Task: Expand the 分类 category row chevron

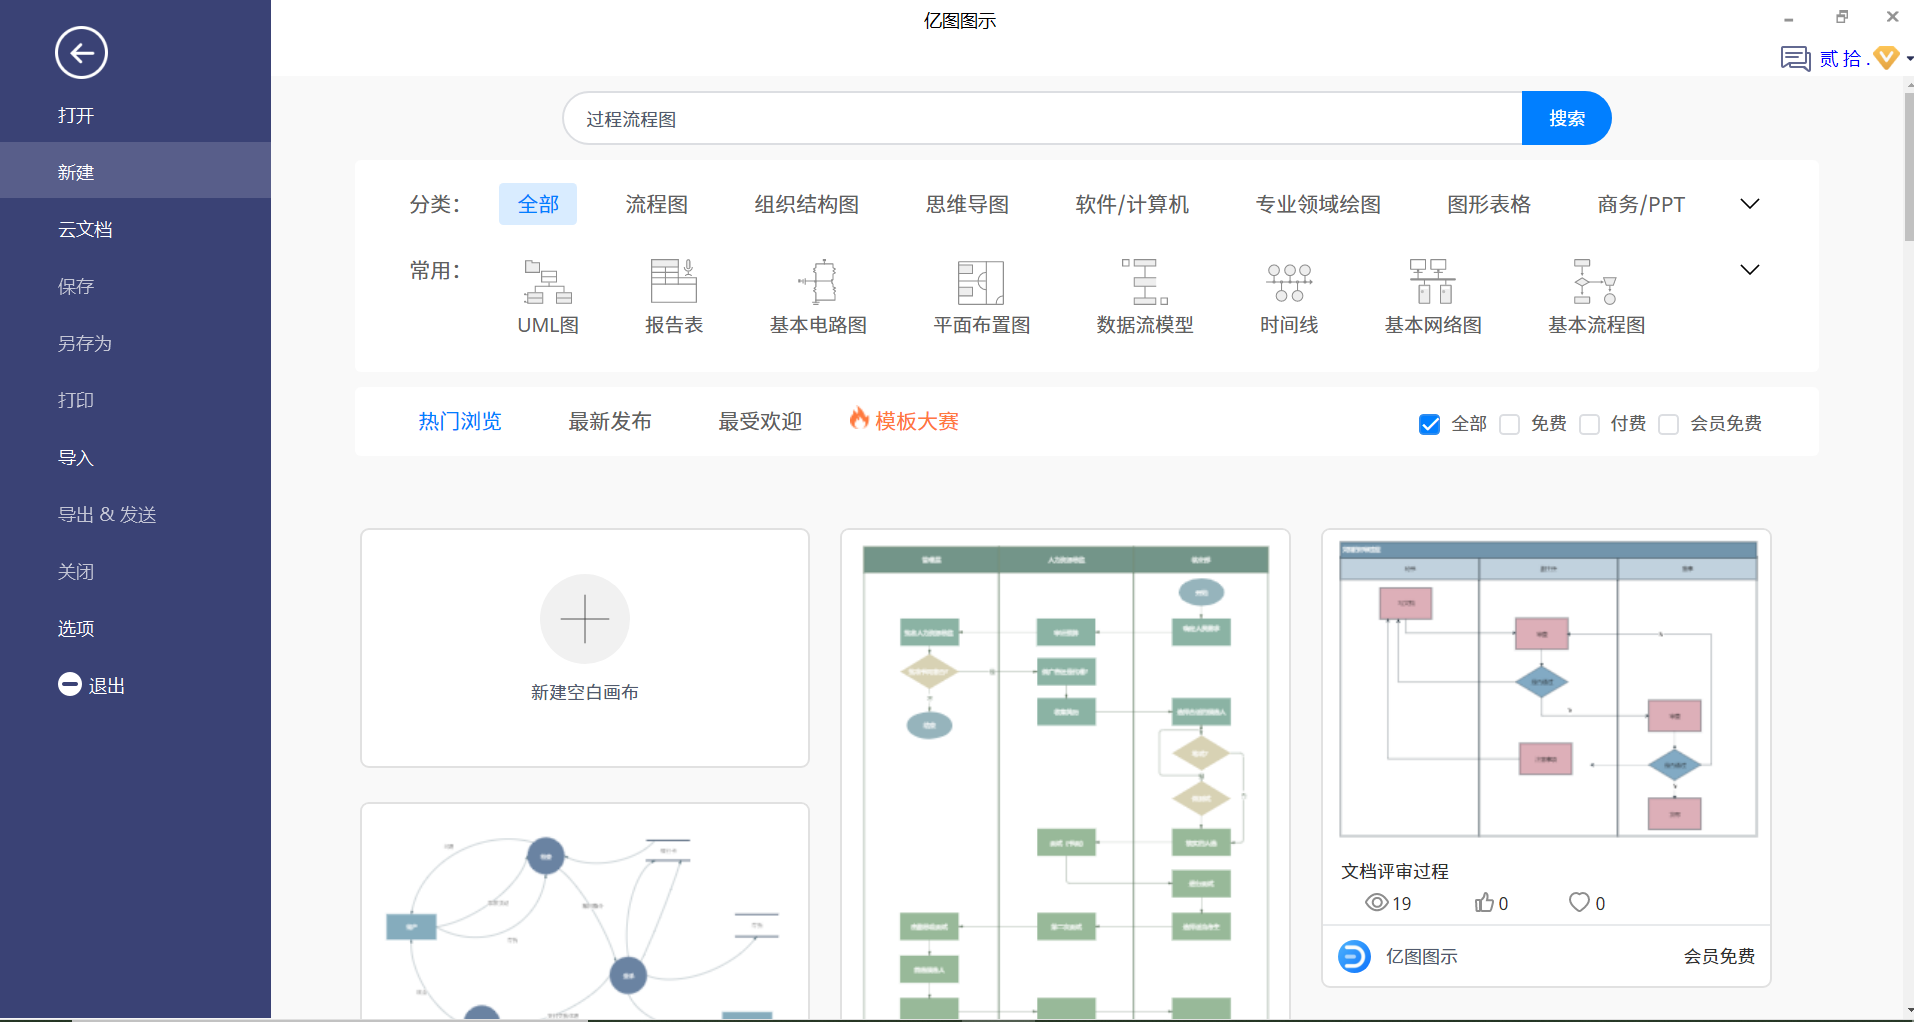Action: click(1750, 204)
